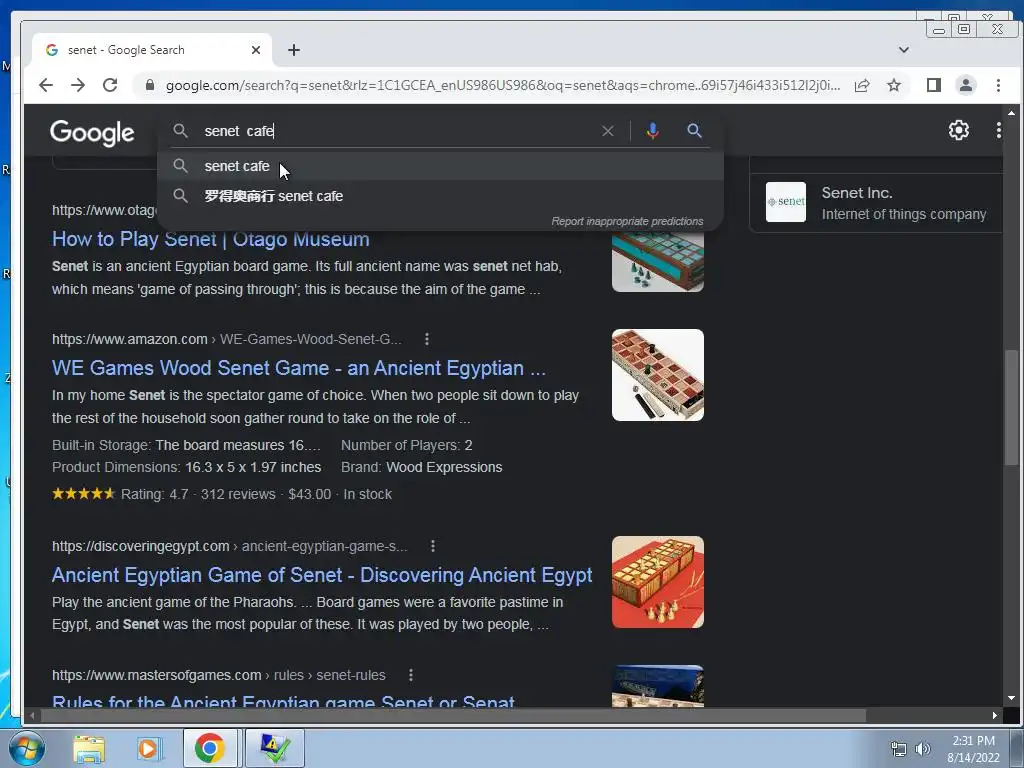This screenshot has width=1024, height=768.
Task: Select the '罗得奥商行 senet cafe' suggestion
Action: click(x=441, y=196)
